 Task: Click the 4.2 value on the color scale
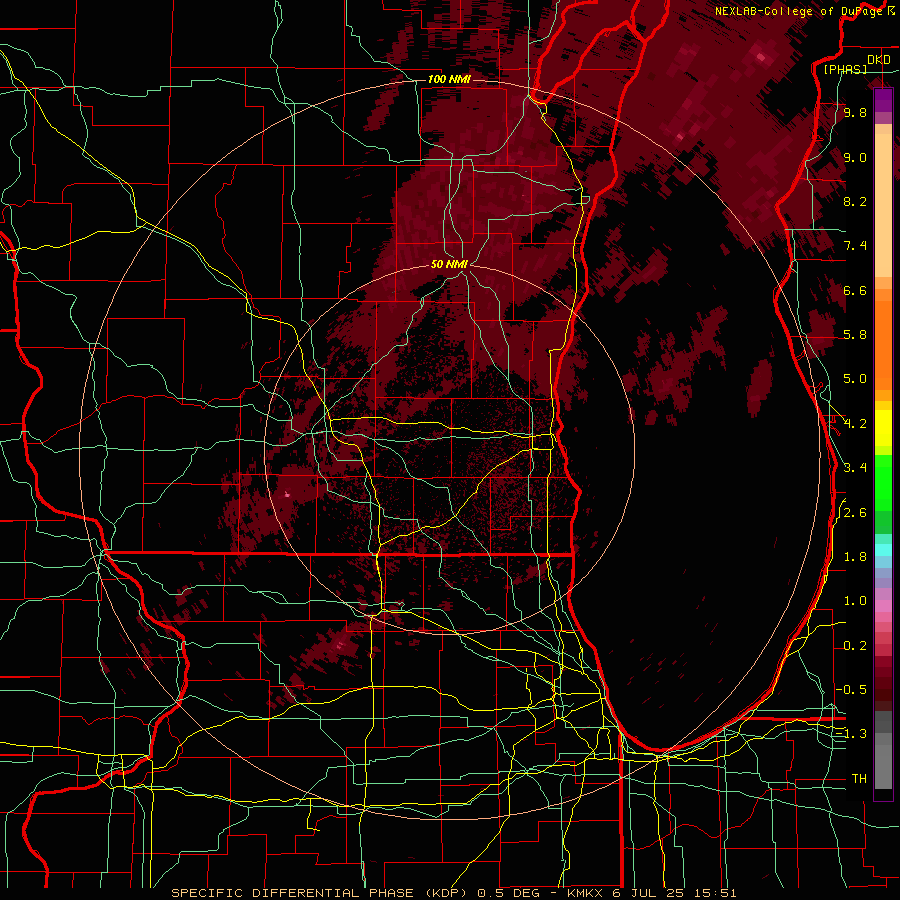pyautogui.click(x=855, y=424)
